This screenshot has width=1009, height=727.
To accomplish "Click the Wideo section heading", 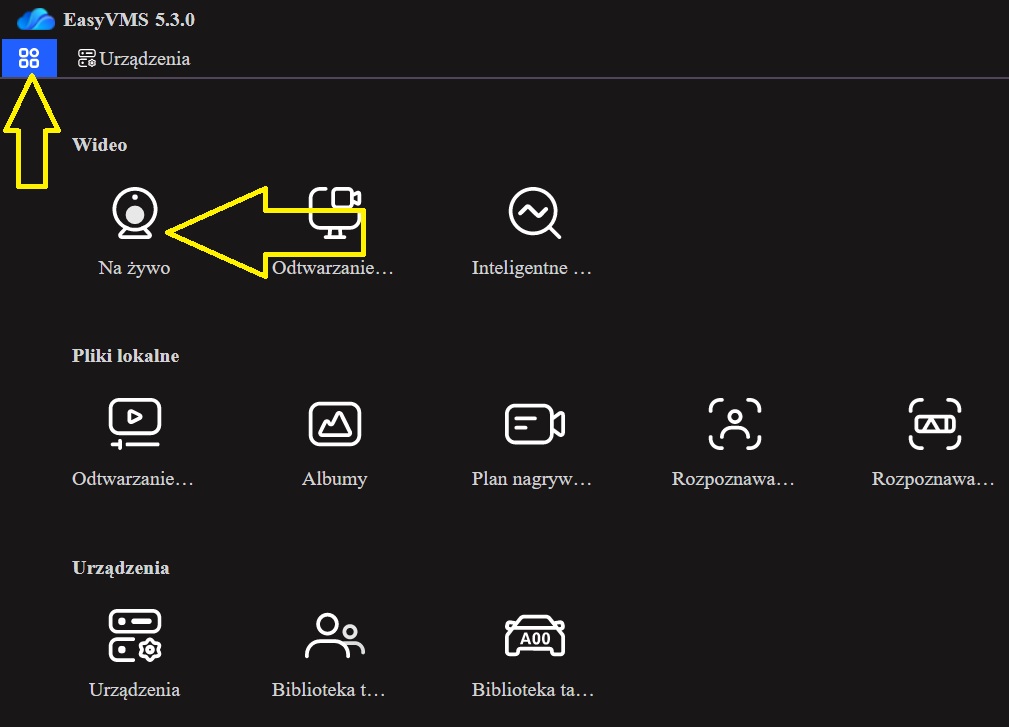I will point(100,145).
